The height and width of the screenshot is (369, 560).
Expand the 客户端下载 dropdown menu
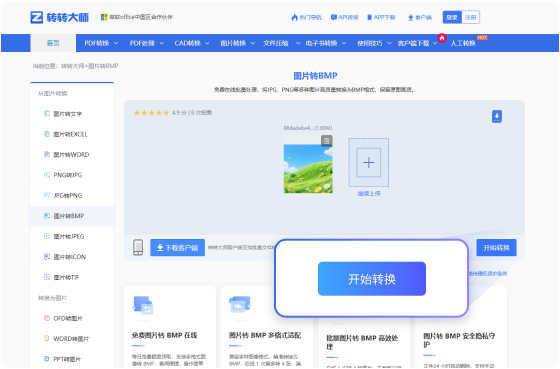[x=418, y=43]
